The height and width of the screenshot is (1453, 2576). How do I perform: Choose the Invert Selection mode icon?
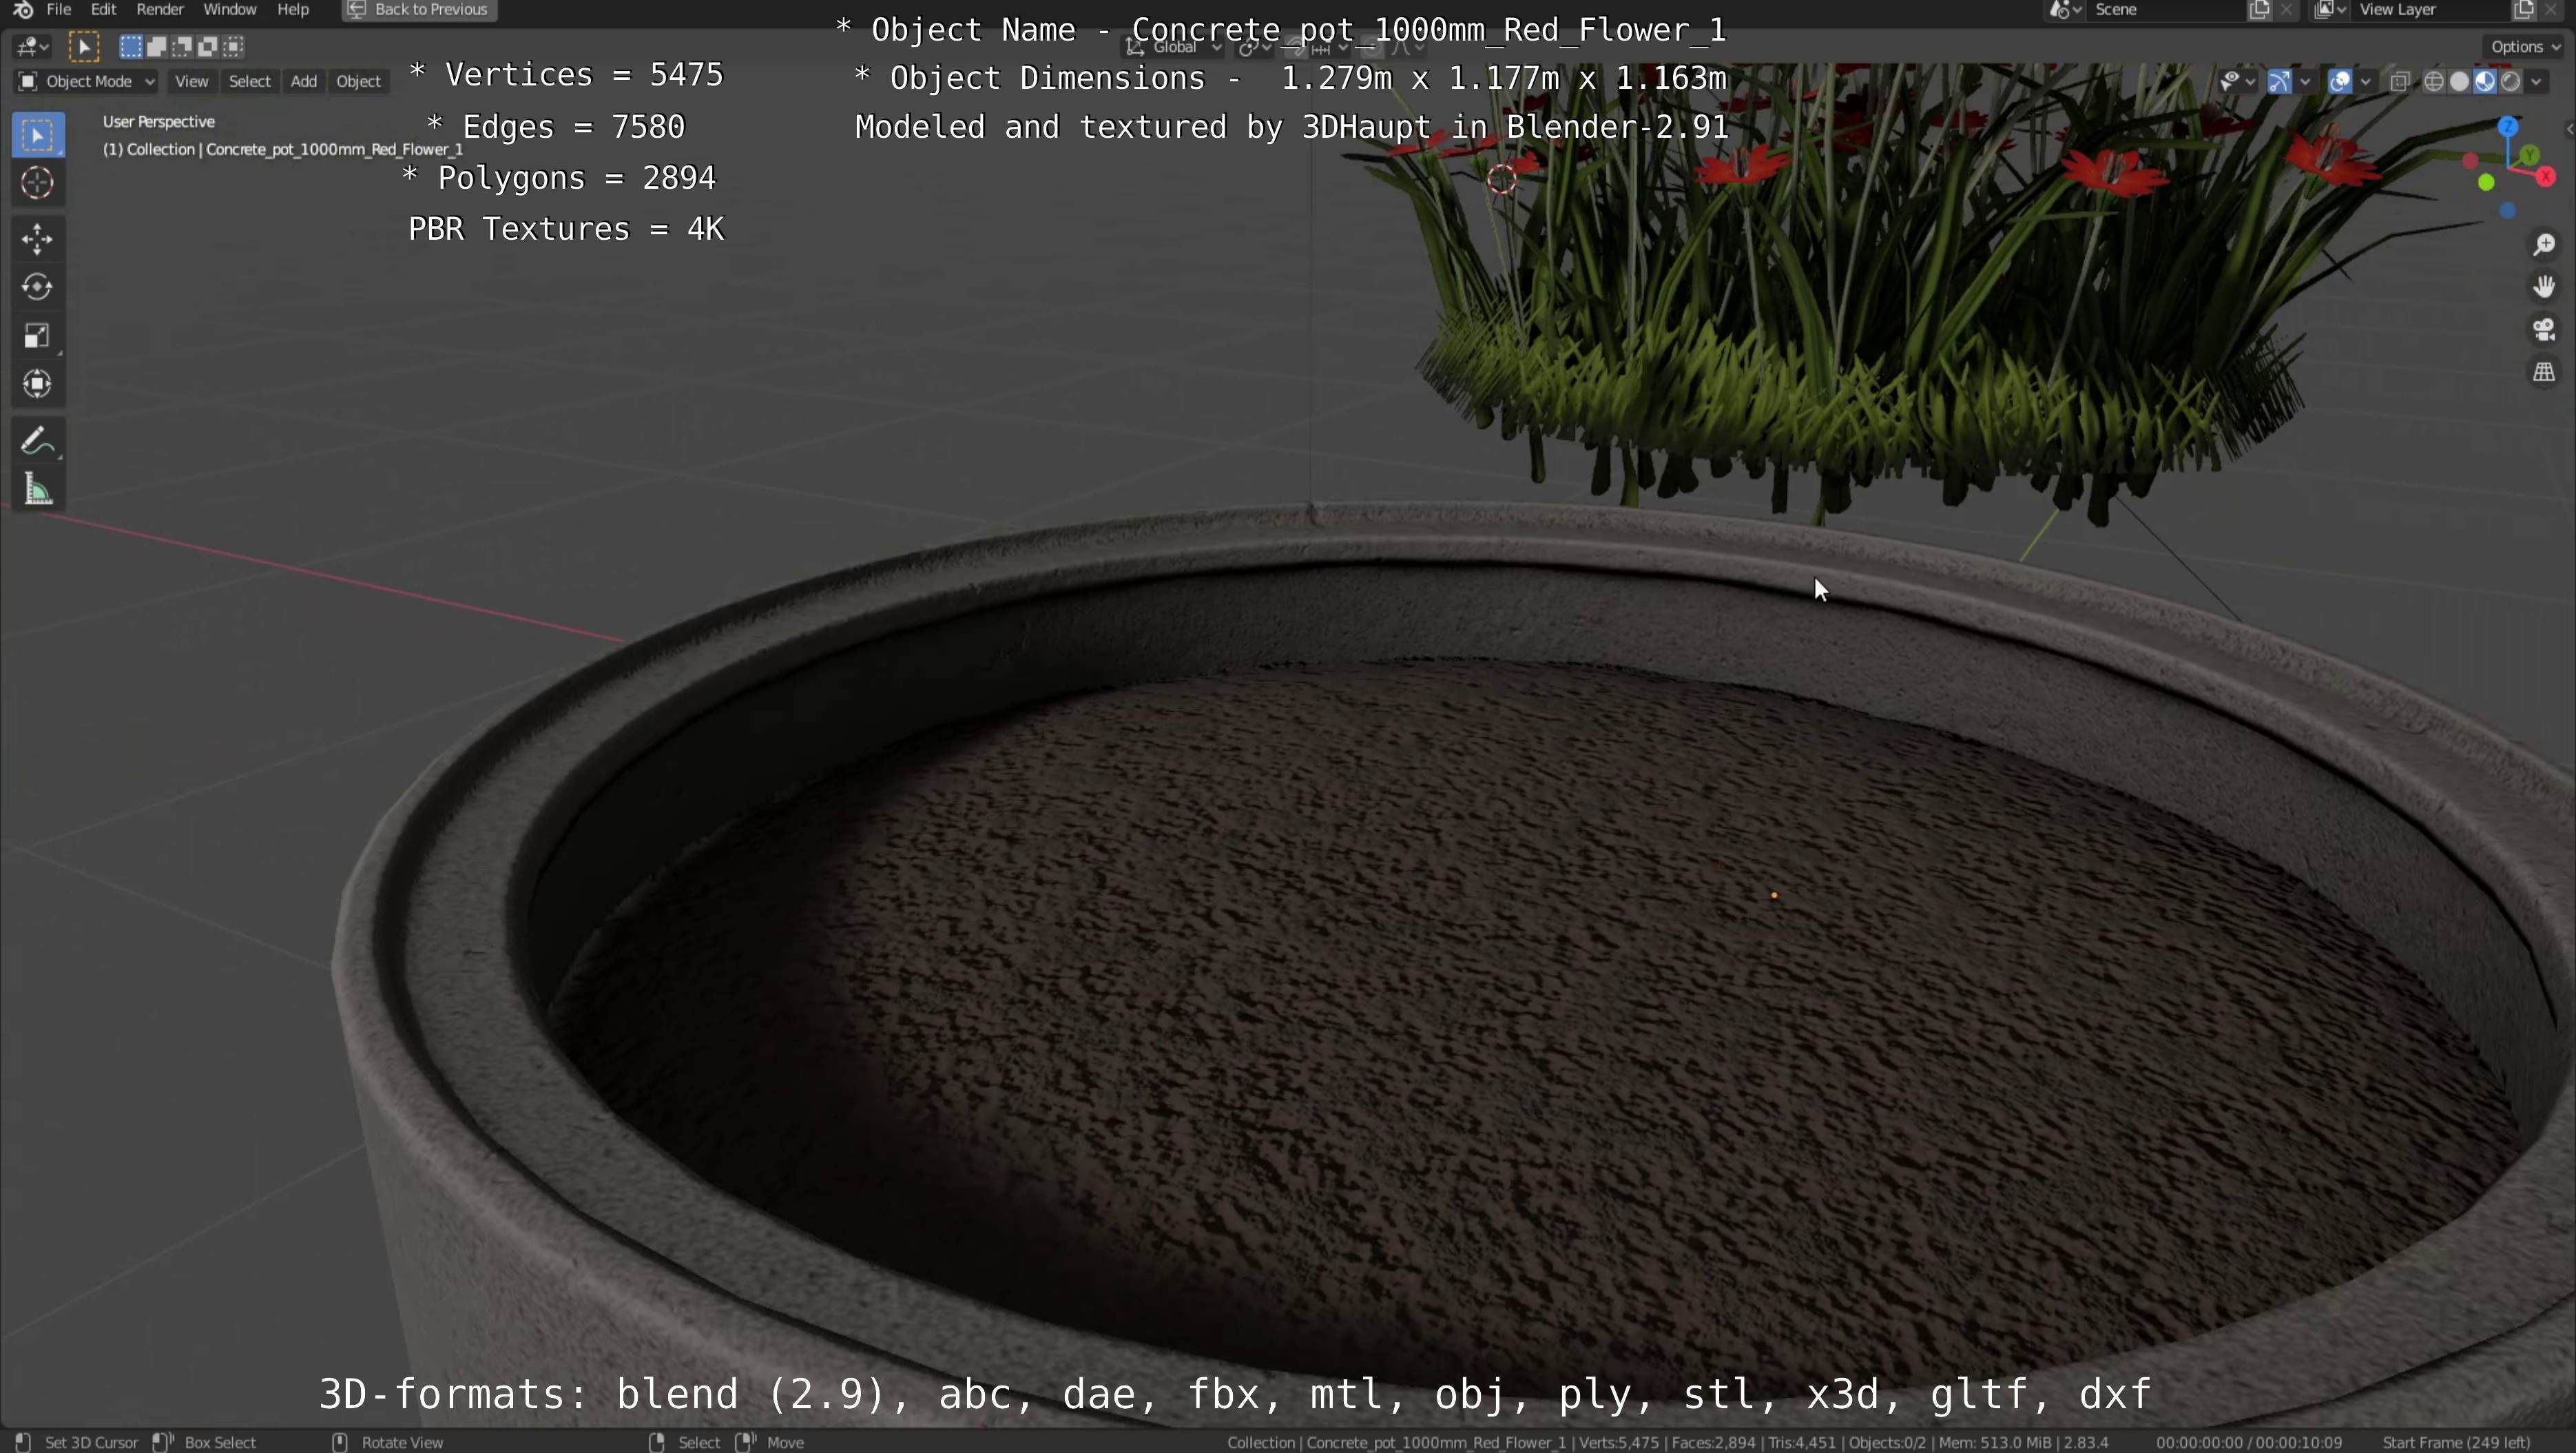[208, 46]
